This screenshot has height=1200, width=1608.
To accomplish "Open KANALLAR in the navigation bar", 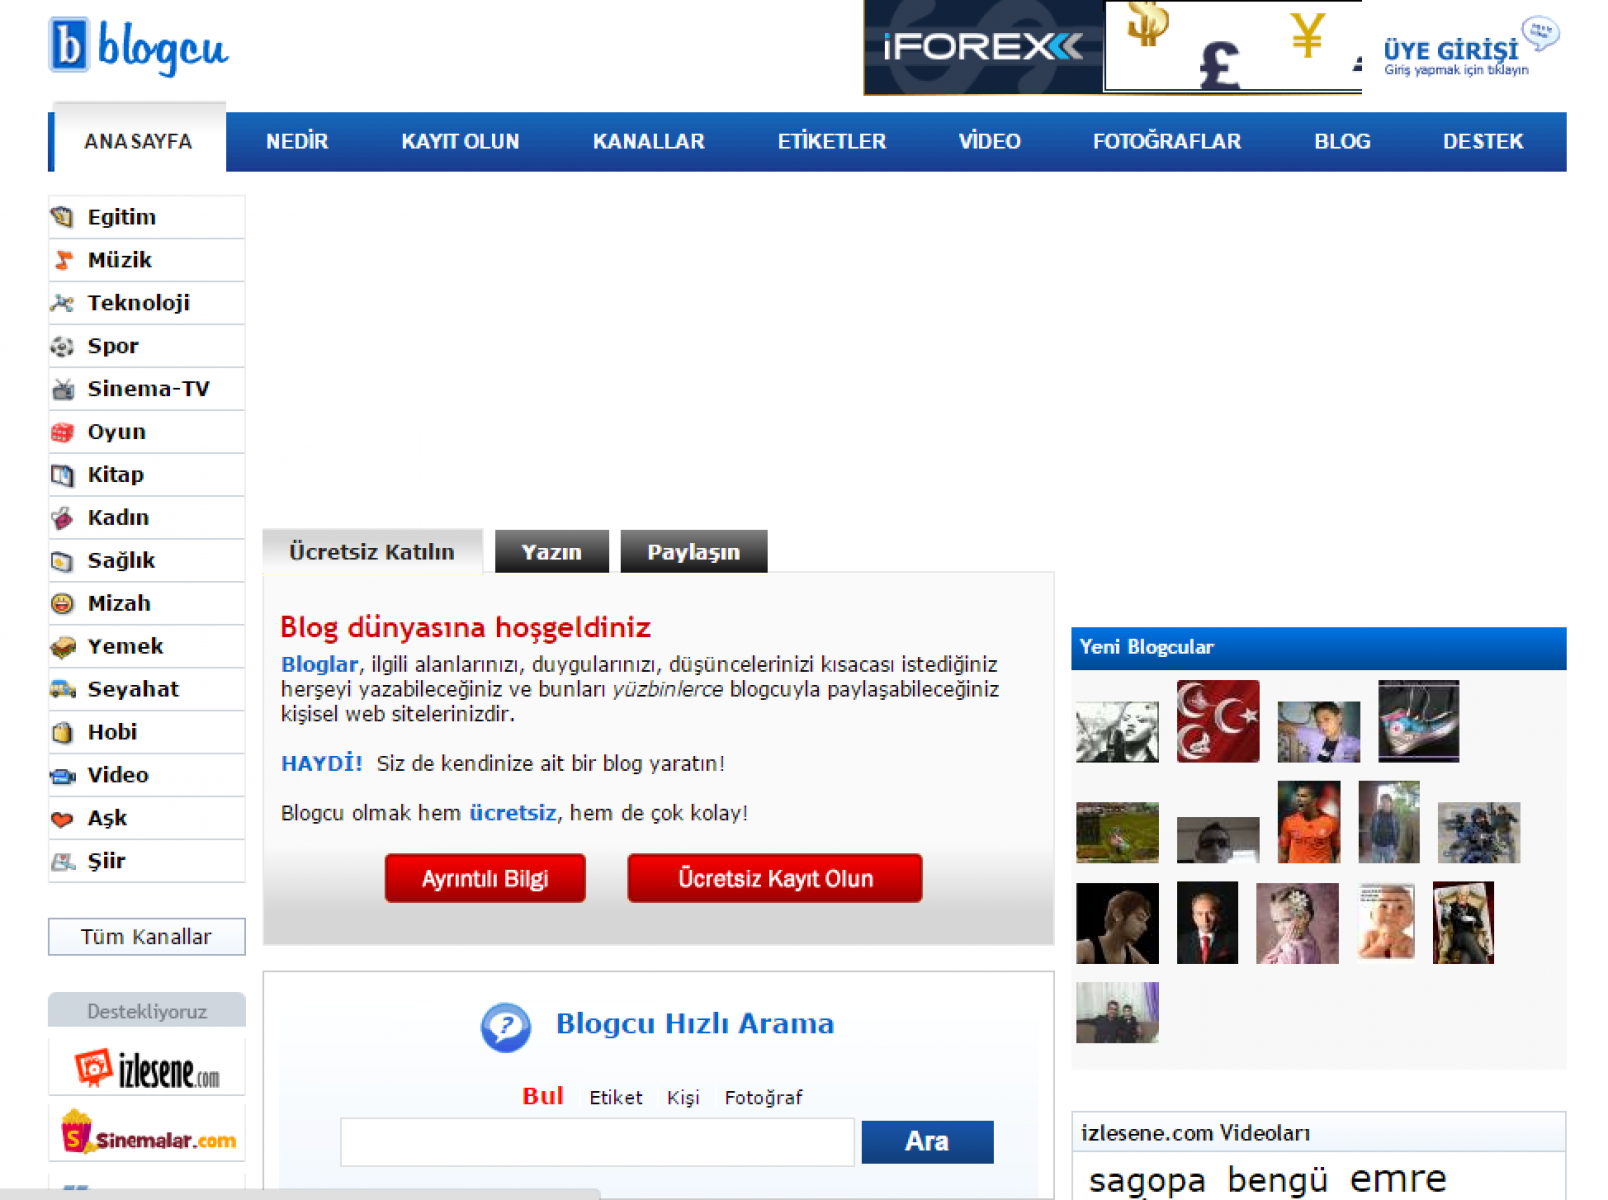I will 648,142.
